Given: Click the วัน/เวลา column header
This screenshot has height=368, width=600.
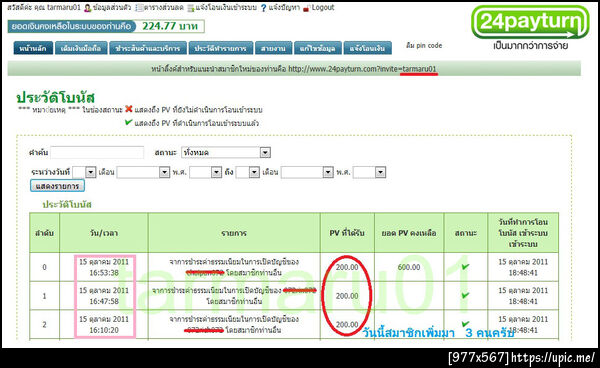Looking at the screenshot, I should point(104,233).
